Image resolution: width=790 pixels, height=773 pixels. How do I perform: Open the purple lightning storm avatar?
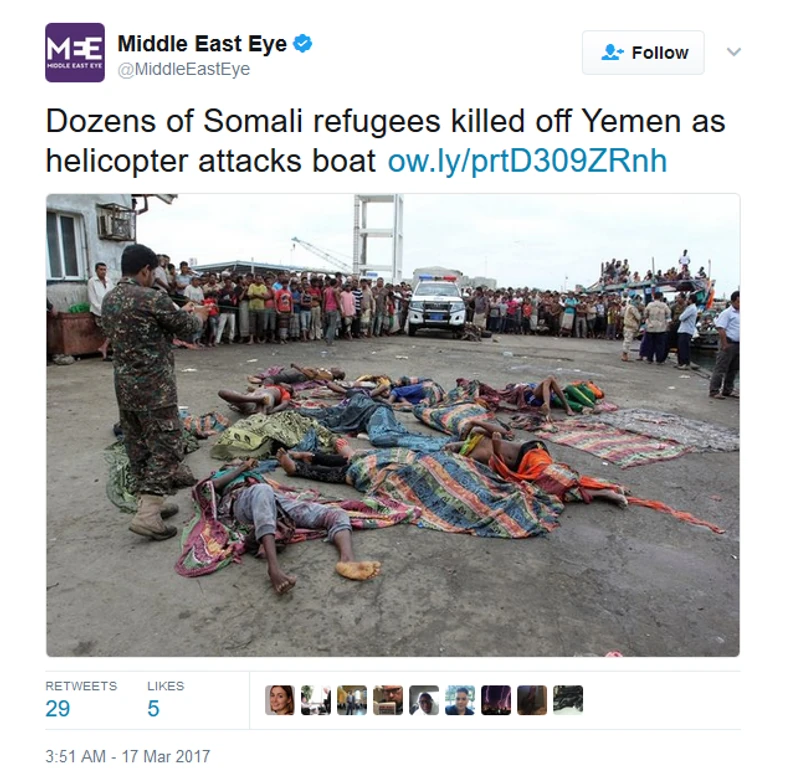pos(496,700)
